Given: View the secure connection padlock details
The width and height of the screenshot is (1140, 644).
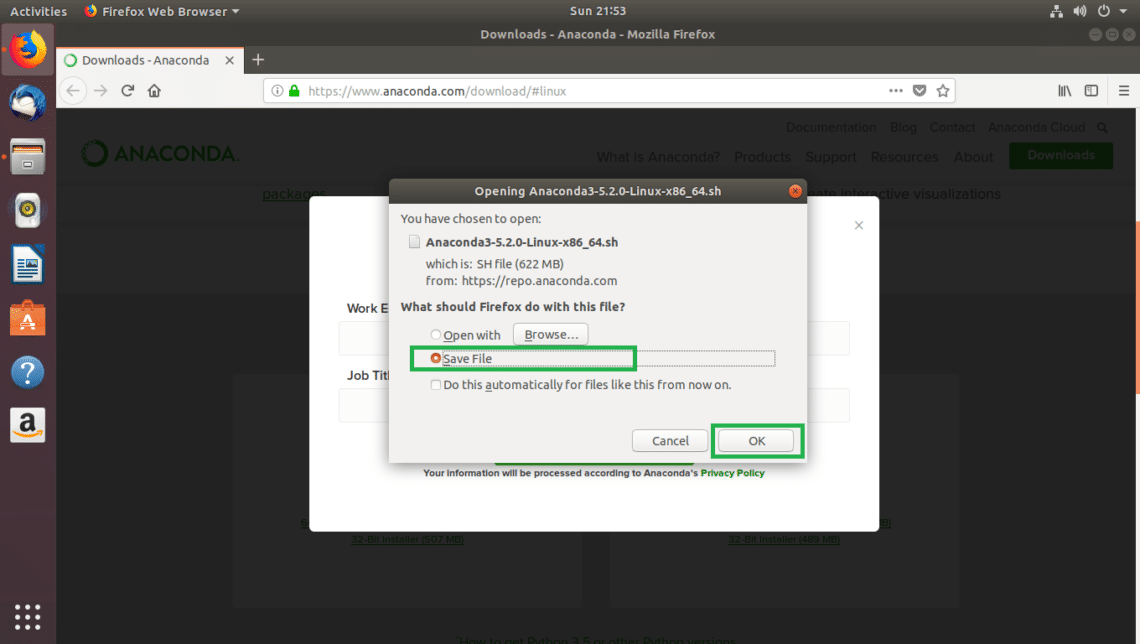Looking at the screenshot, I should [x=294, y=91].
